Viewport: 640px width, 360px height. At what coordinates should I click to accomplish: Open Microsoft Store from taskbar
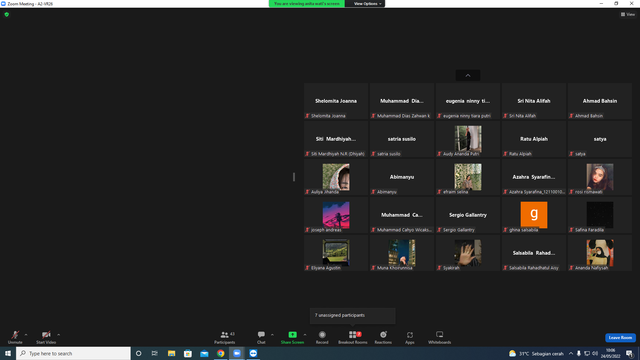pos(188,353)
